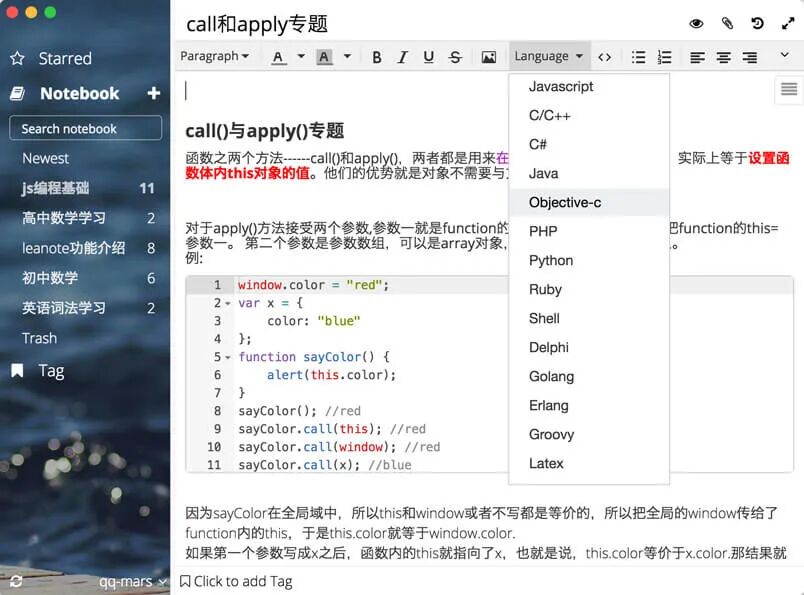The image size is (804, 595).
Task: Choose Latex from the Language list
Action: 589,464
